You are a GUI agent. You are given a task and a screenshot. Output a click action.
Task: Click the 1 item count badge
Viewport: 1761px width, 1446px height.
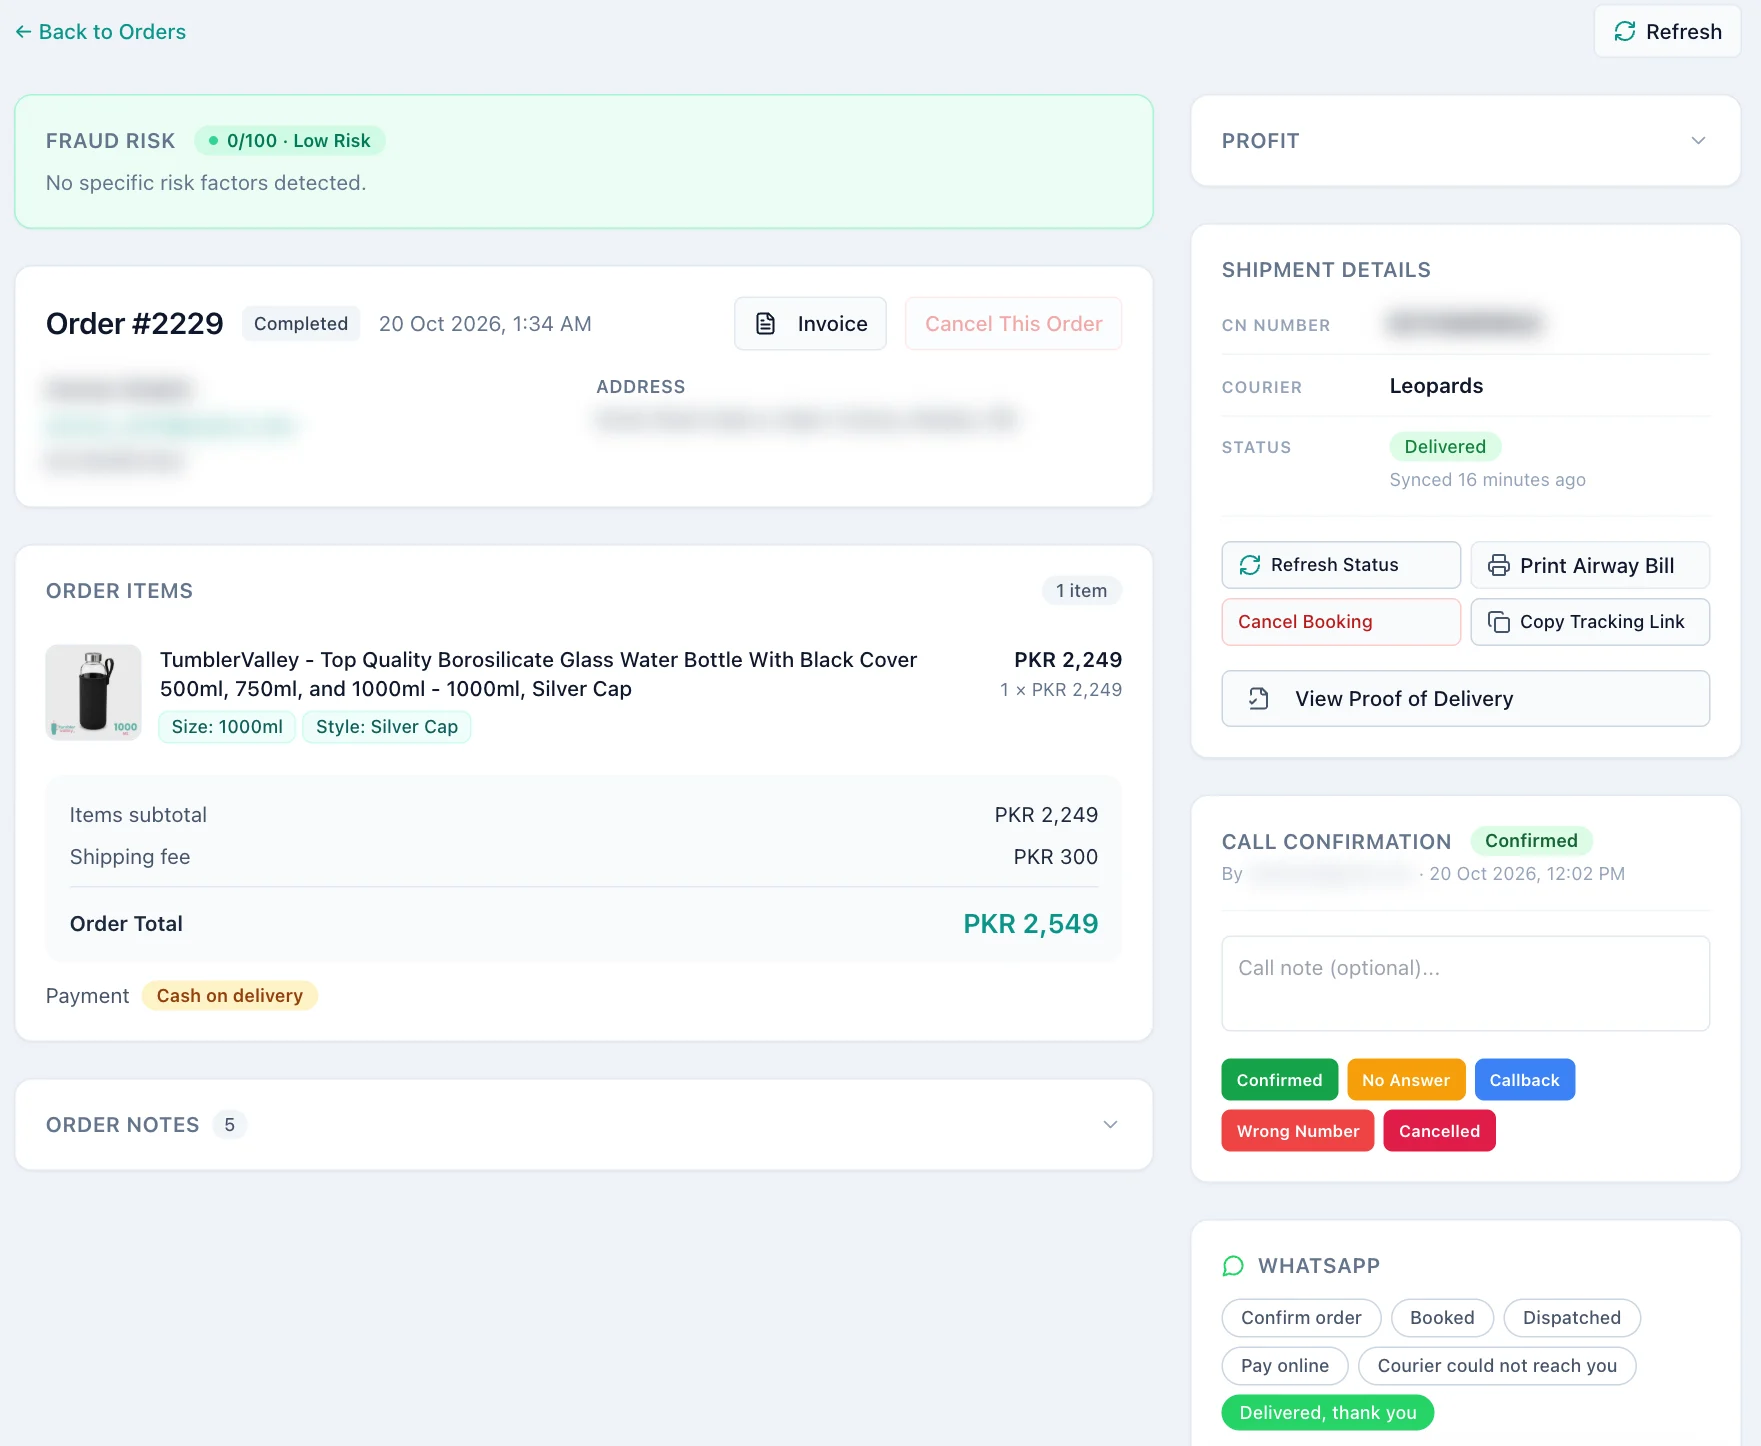1081,591
